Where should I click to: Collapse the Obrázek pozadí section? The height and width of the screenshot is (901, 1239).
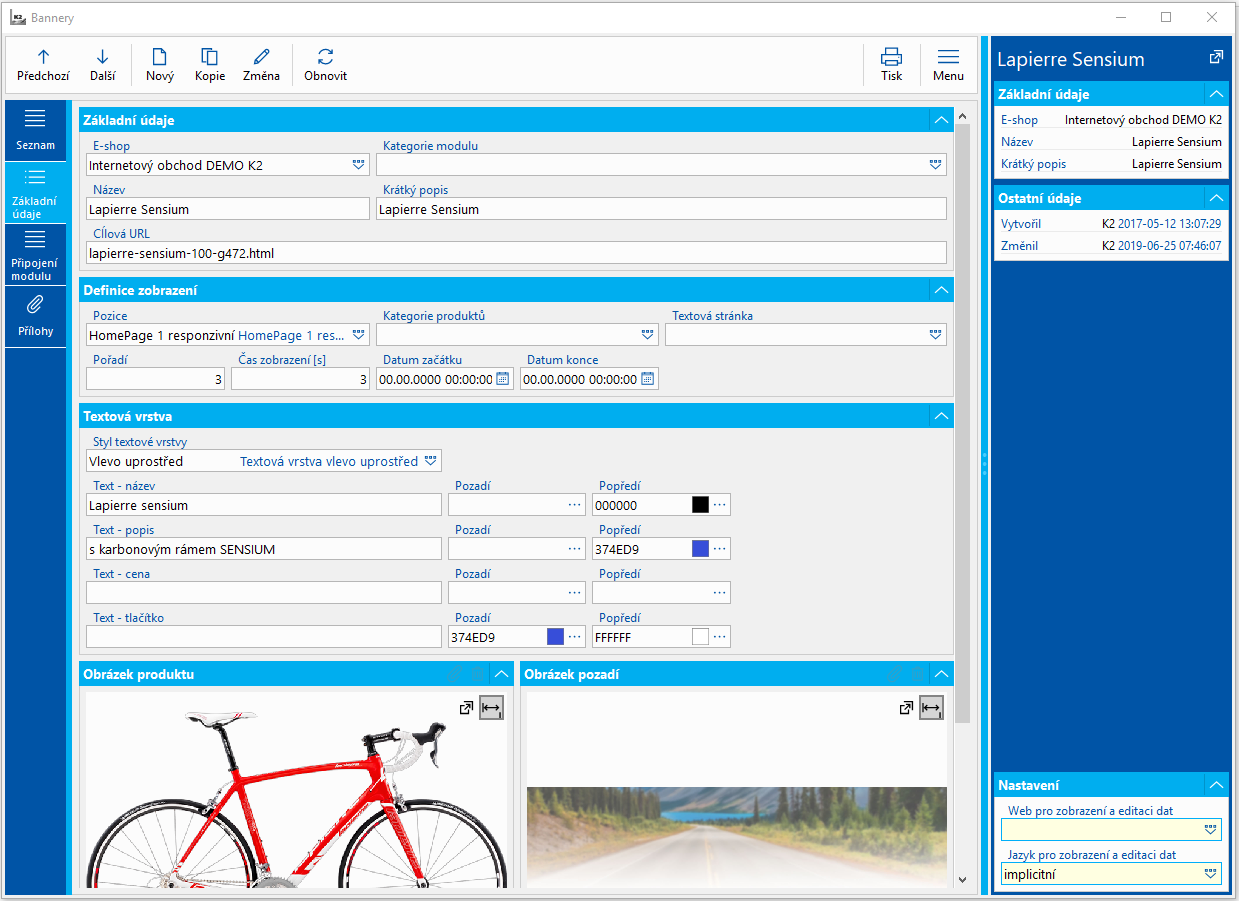[940, 674]
